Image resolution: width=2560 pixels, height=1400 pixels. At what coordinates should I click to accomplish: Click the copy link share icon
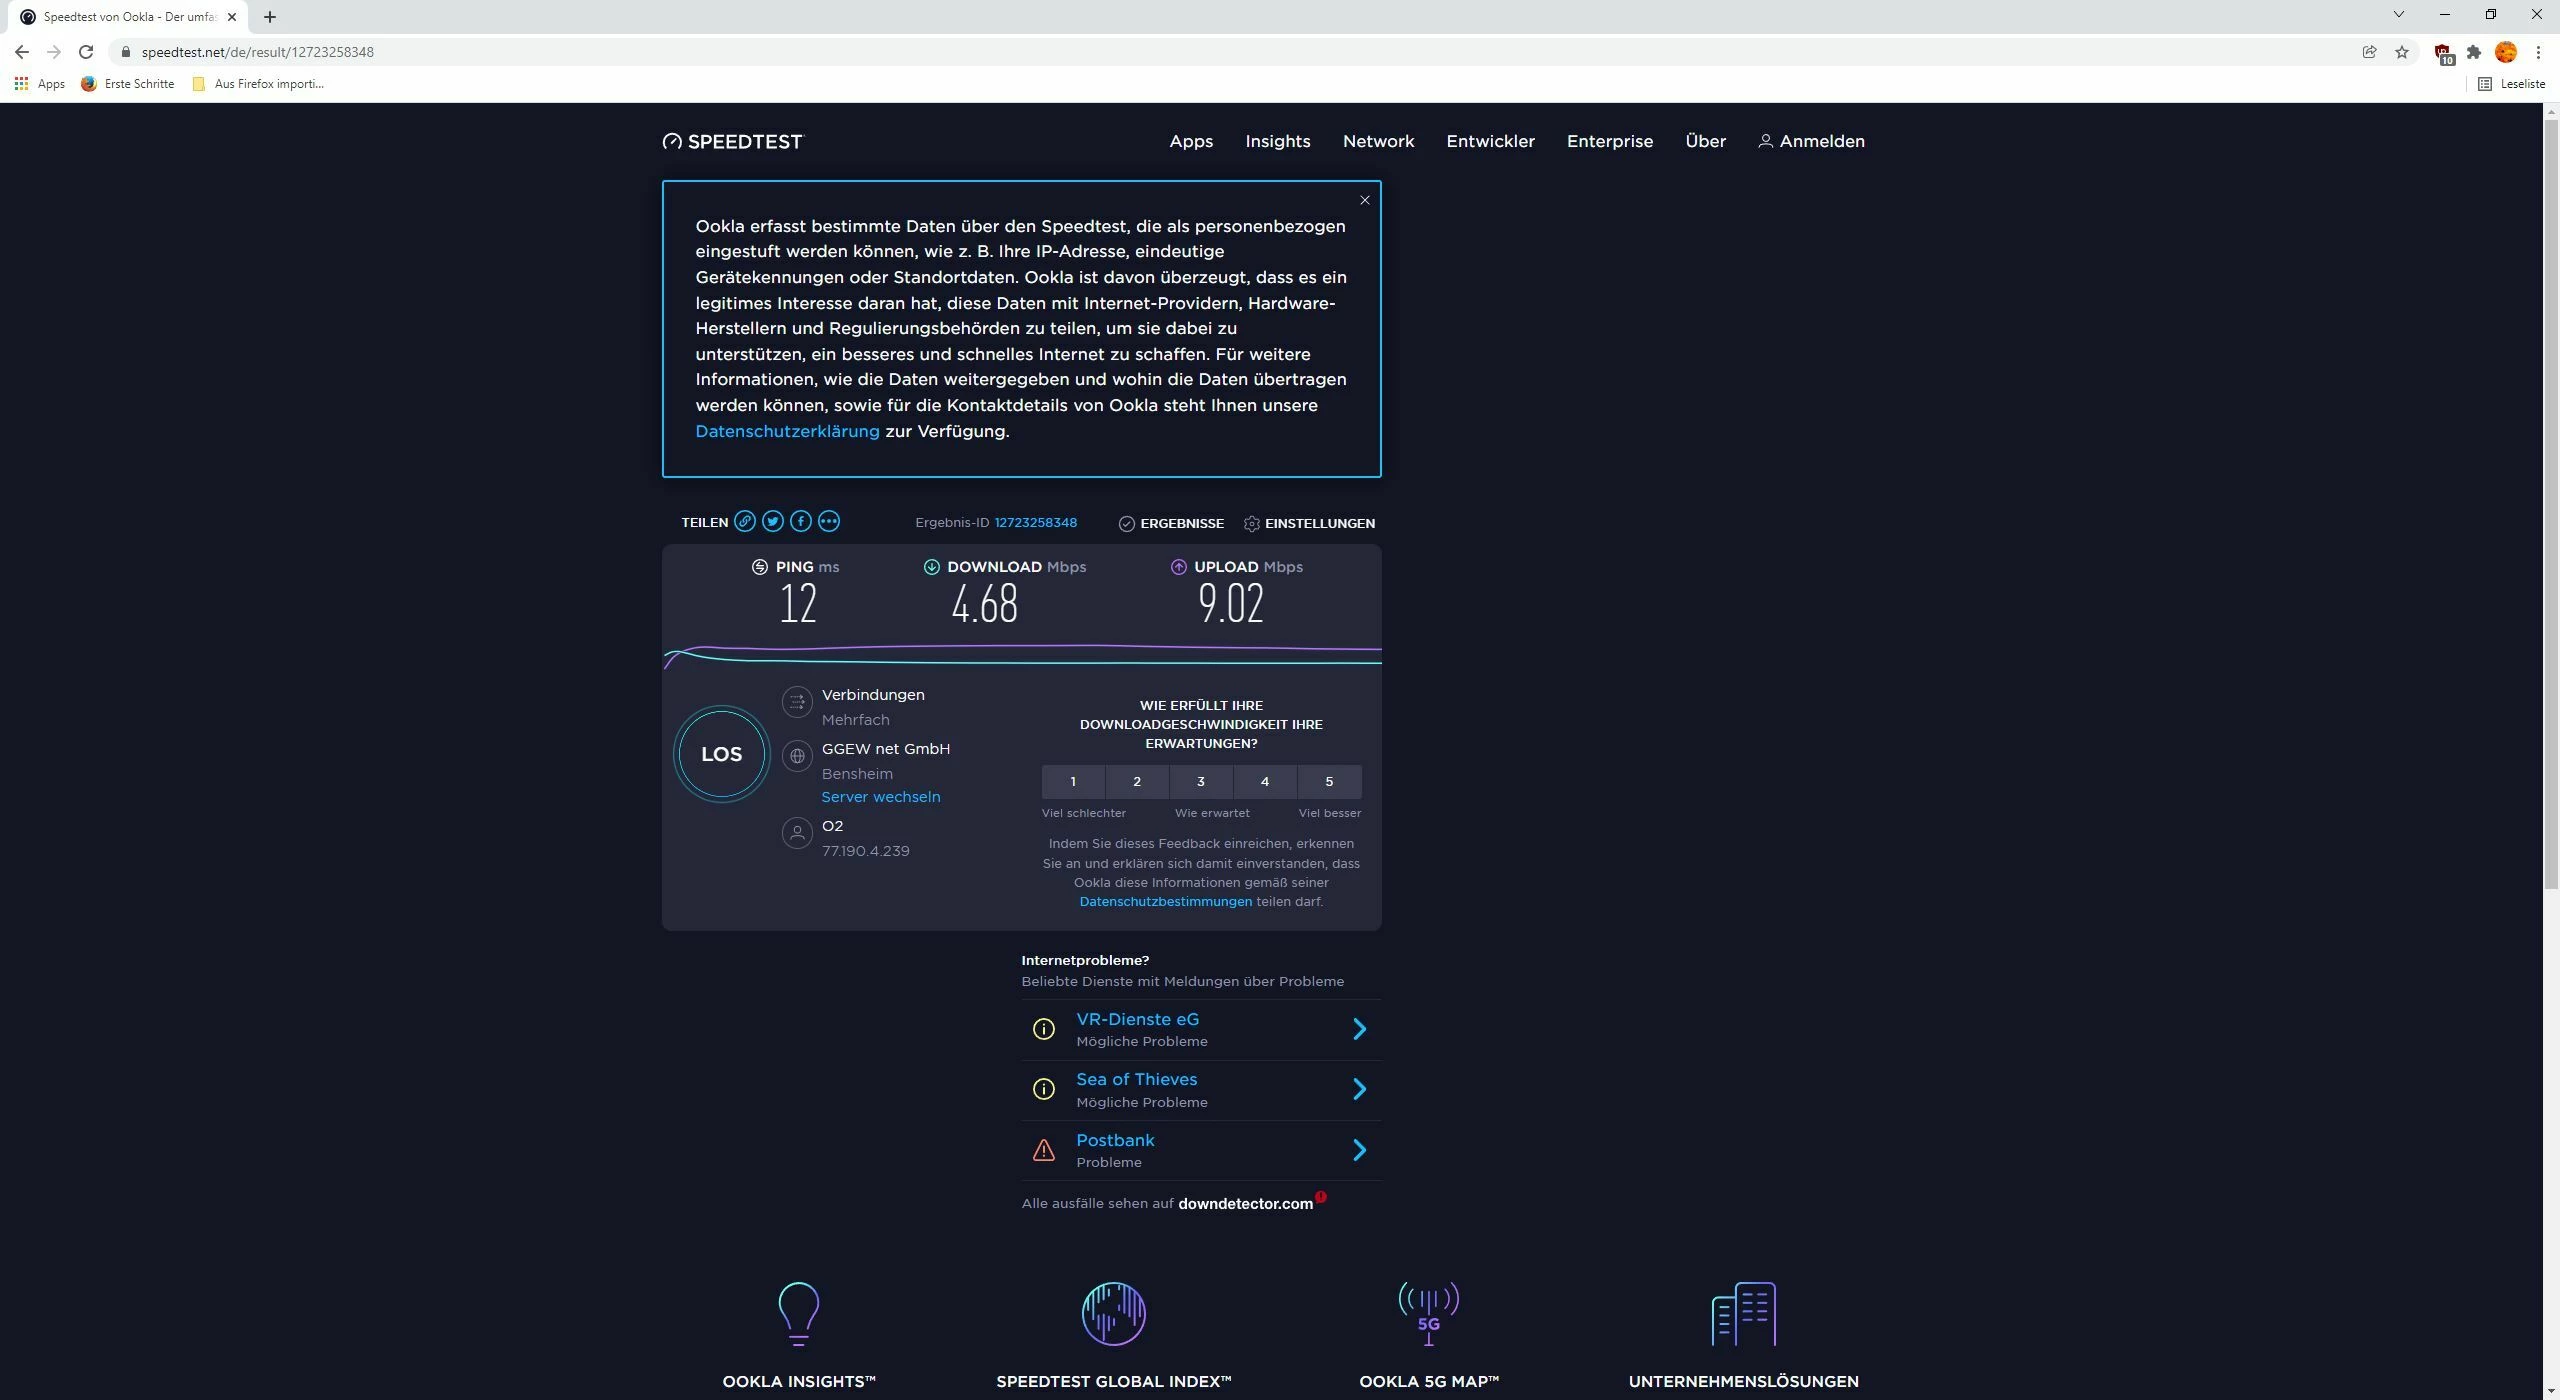click(744, 521)
